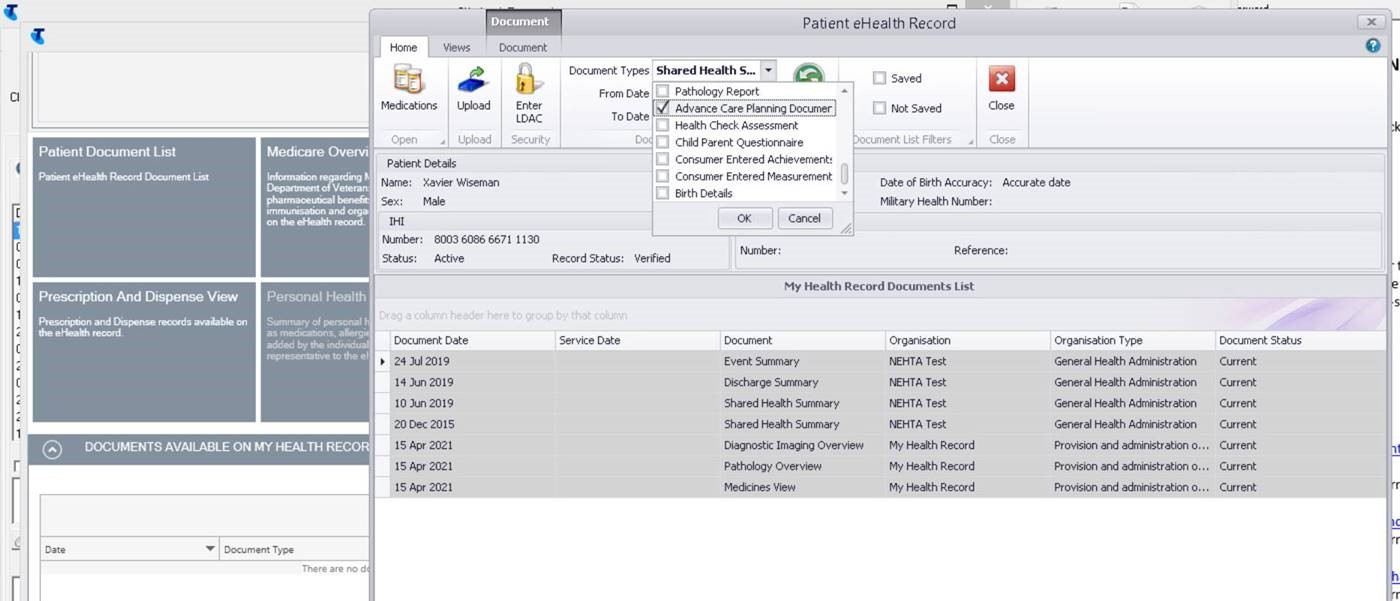This screenshot has height=601, width=1400.
Task: Open Date column dropdown in background window
Action: (x=210, y=549)
